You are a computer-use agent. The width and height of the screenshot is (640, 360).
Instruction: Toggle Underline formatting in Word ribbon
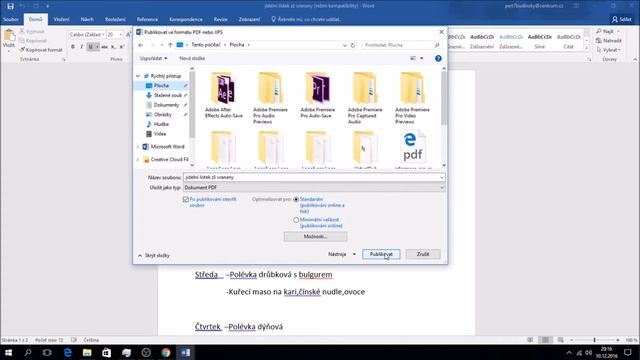91,47
